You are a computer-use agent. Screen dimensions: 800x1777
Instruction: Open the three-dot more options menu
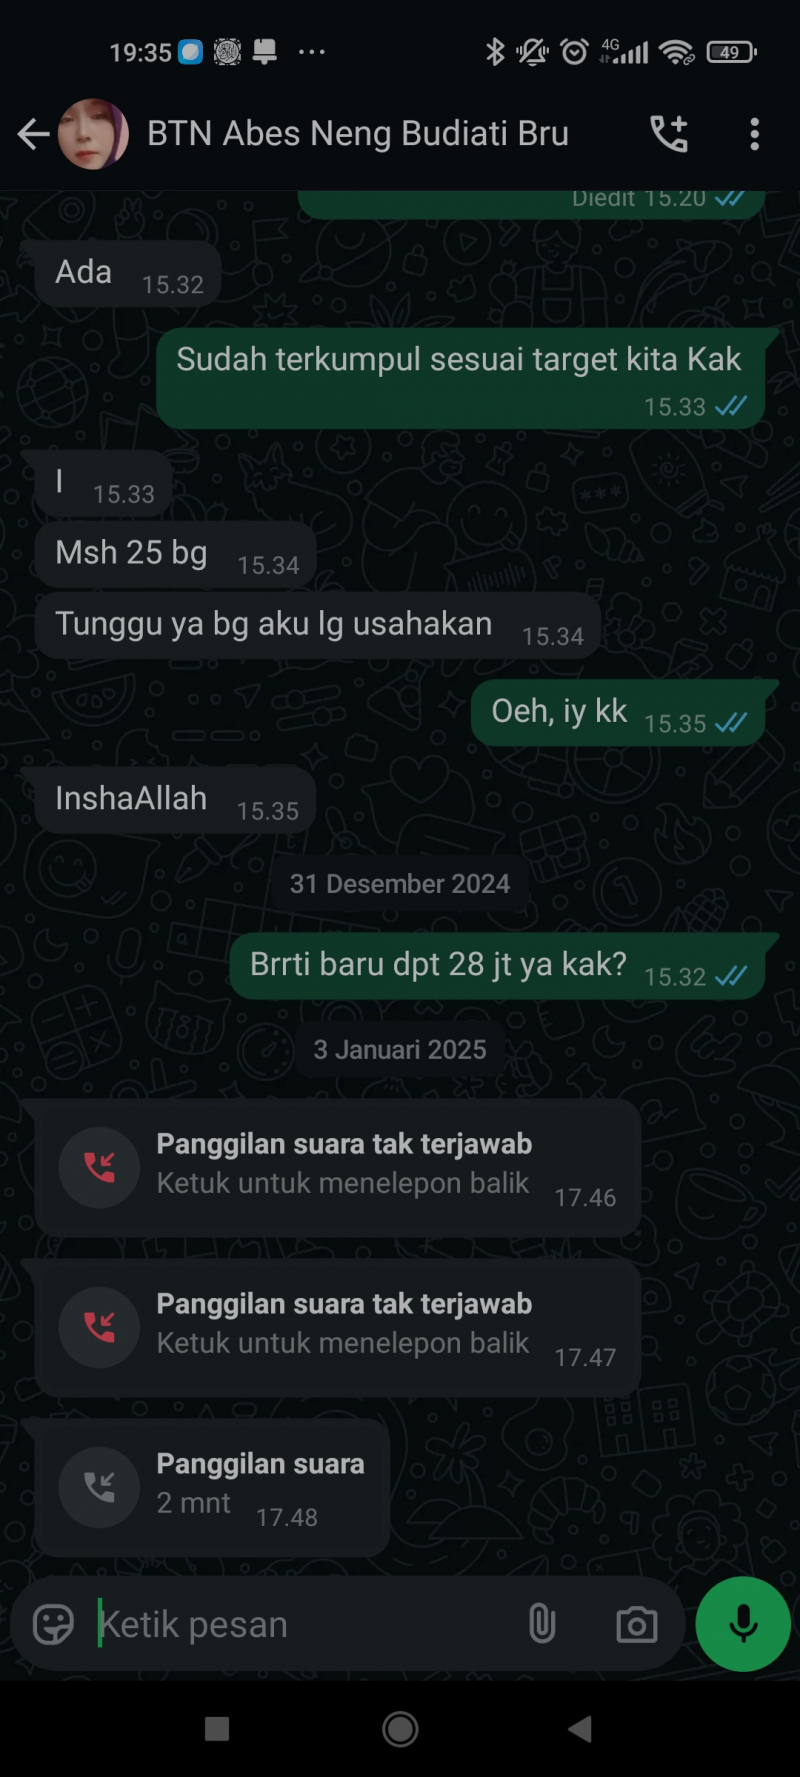tap(754, 134)
